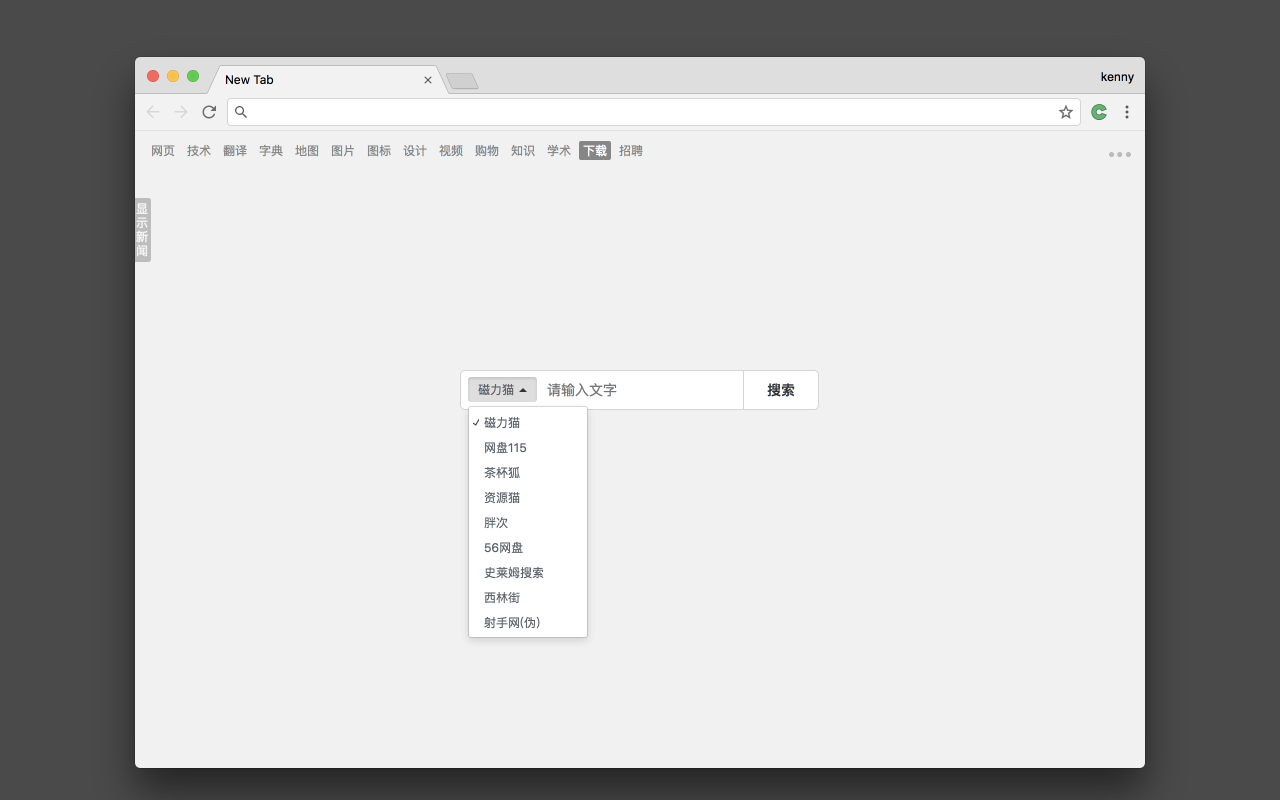Select the 设计 category

[415, 151]
